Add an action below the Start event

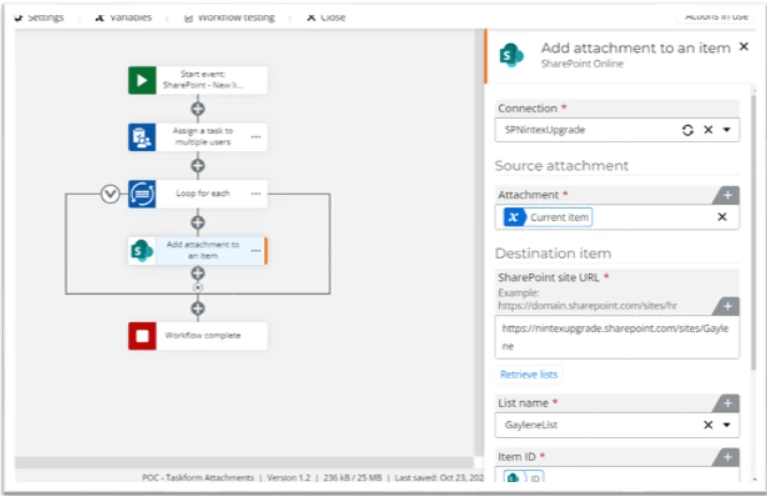198,109
